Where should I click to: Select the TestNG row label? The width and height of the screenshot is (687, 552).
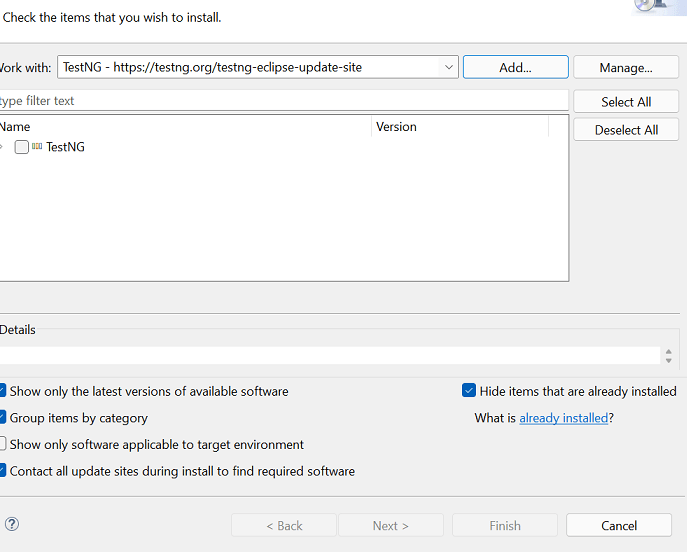pyautogui.click(x=65, y=147)
